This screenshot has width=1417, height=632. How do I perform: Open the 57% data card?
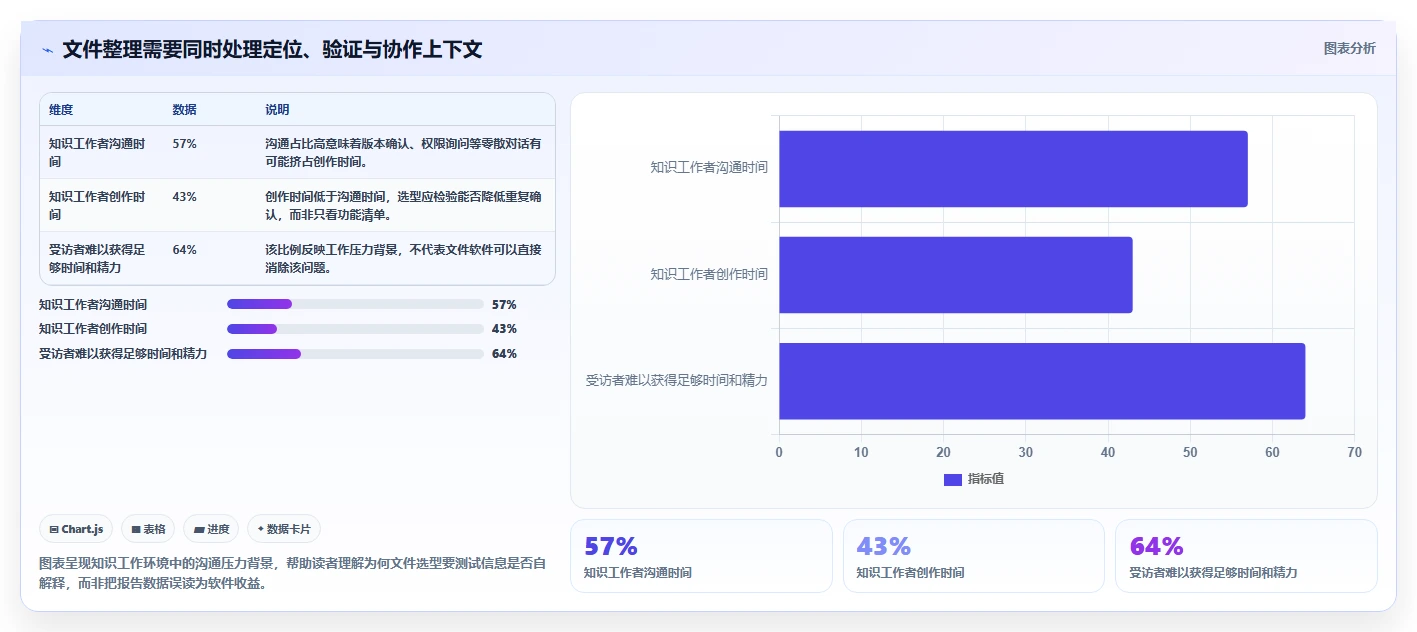[x=701, y=556]
